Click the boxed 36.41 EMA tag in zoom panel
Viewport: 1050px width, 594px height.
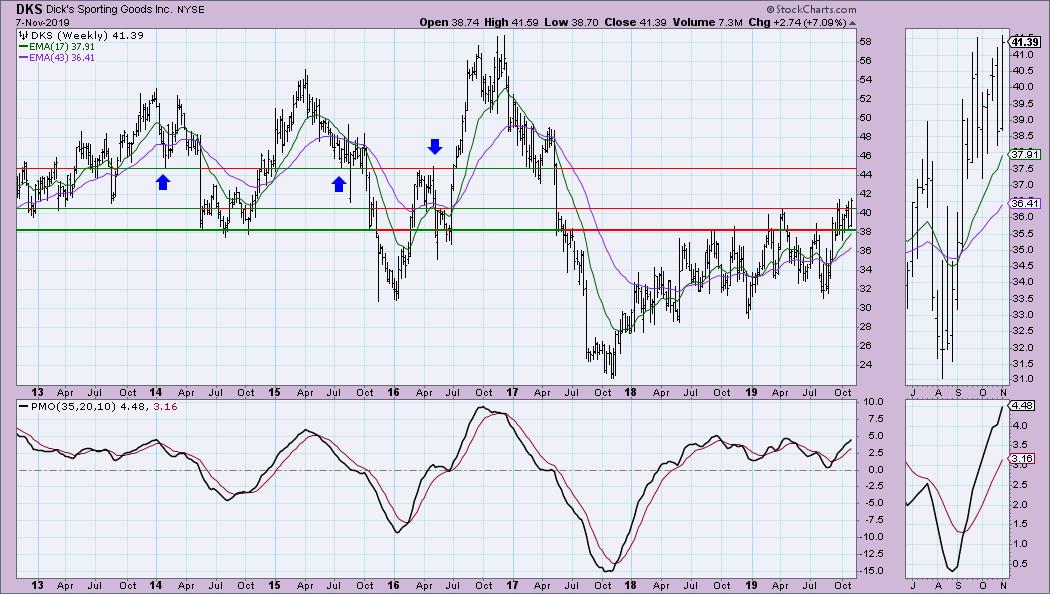pos(1025,203)
